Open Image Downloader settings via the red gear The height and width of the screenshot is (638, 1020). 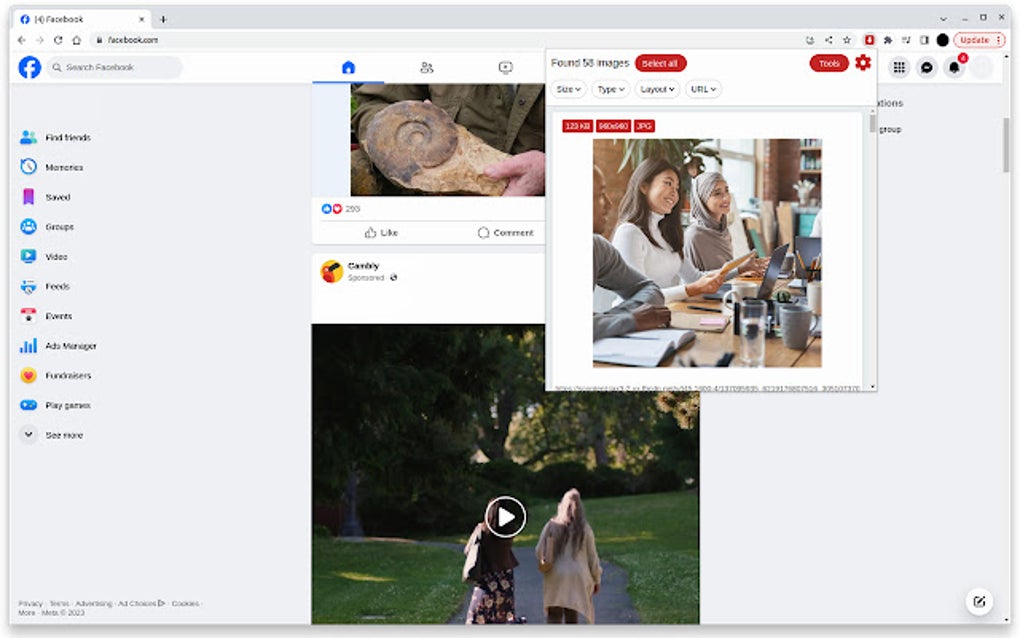pos(863,62)
